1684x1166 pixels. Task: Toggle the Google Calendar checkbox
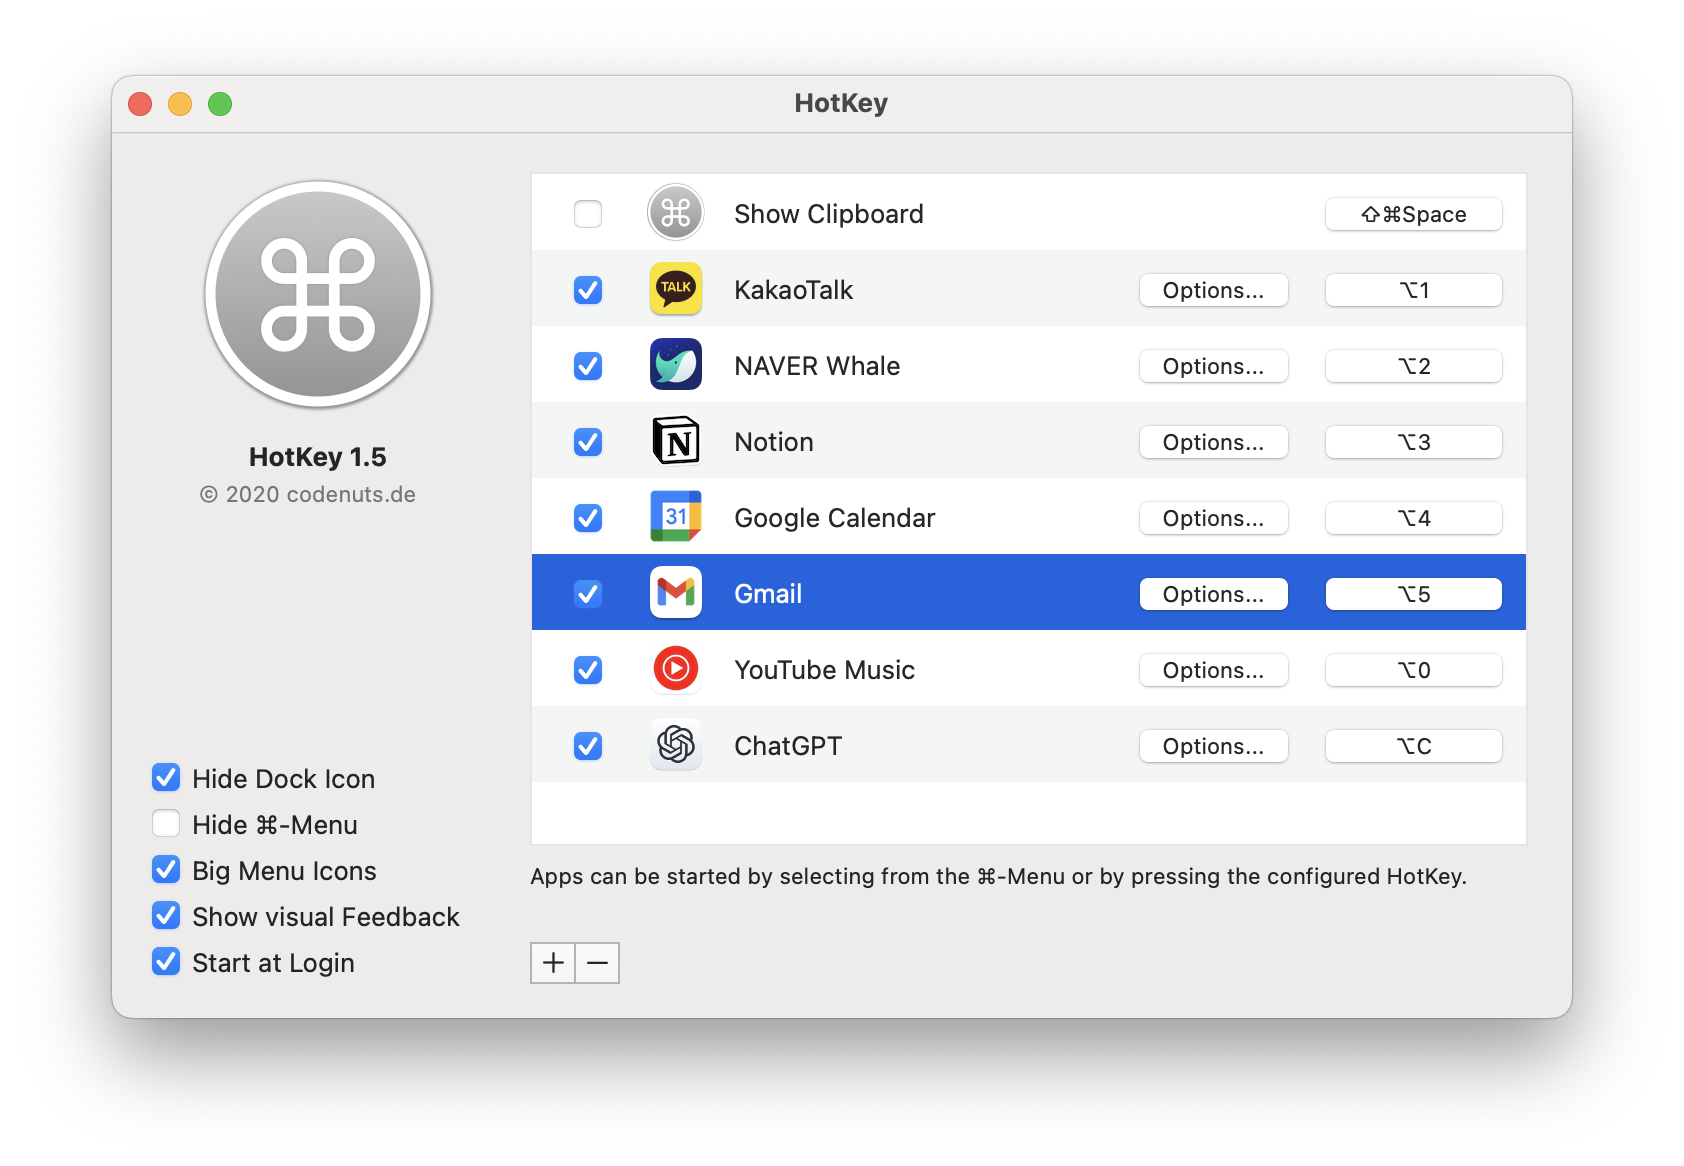coord(588,518)
